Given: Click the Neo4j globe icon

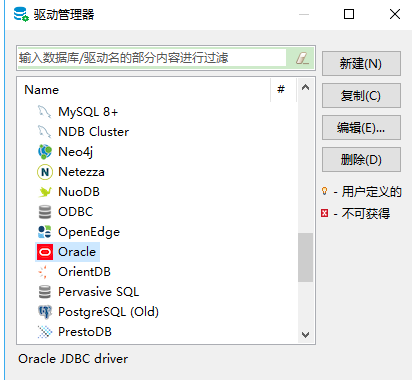Looking at the screenshot, I should [45, 152].
